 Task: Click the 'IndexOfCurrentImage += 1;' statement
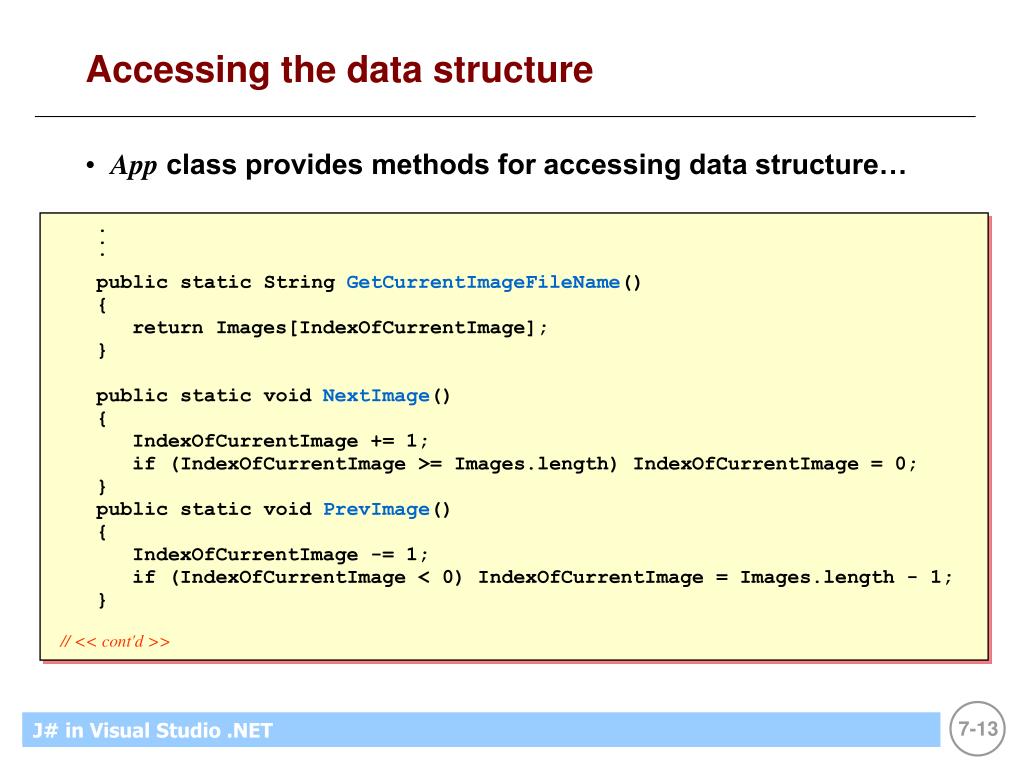click(280, 441)
